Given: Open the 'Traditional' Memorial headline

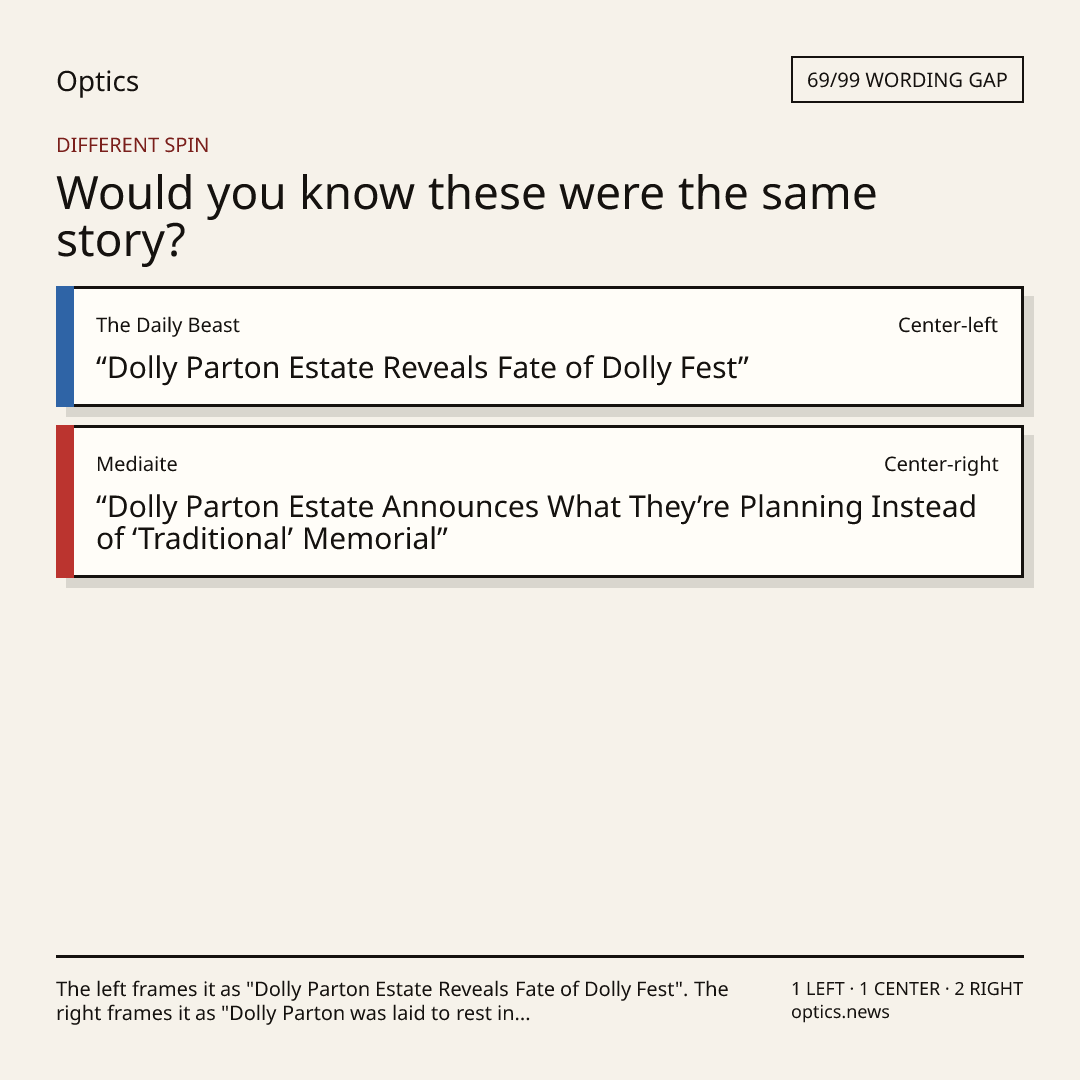Looking at the screenshot, I should (536, 523).
